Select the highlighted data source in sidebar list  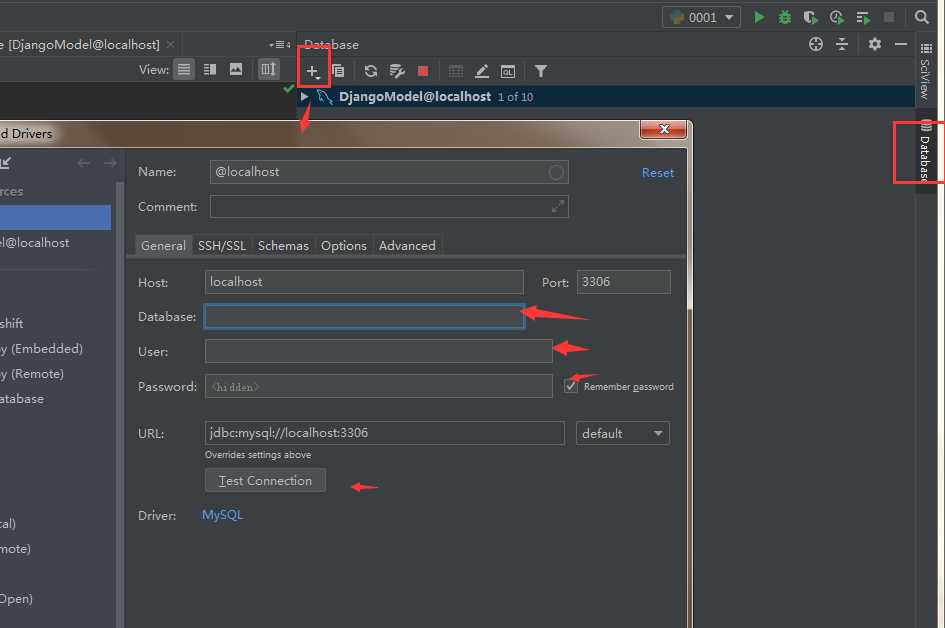55,217
